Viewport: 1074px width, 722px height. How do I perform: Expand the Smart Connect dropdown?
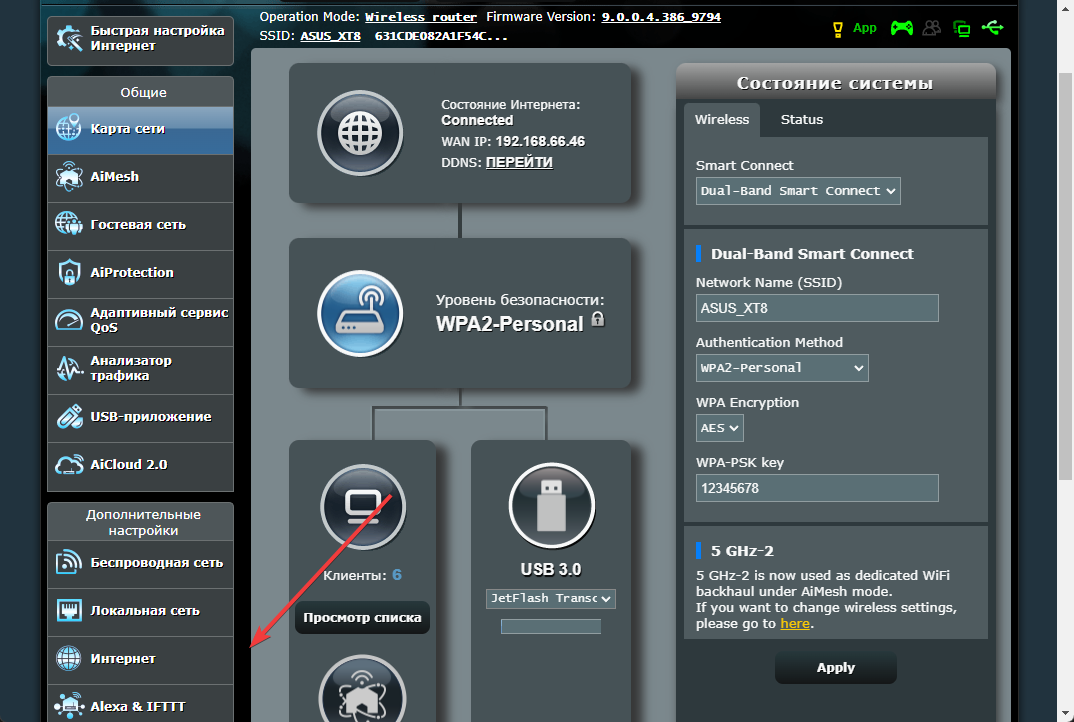798,191
